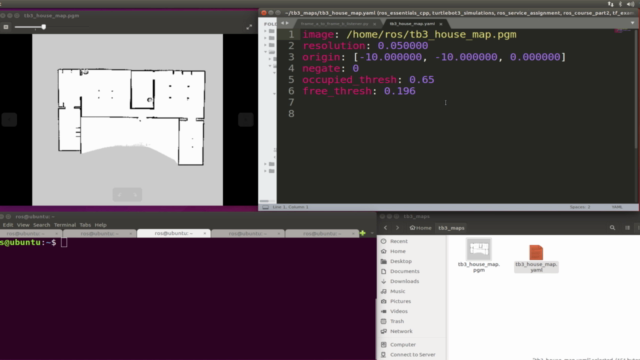640x360 pixels.
Task: Click Line 1, Column 1 in status bar
Action: (x=290, y=207)
